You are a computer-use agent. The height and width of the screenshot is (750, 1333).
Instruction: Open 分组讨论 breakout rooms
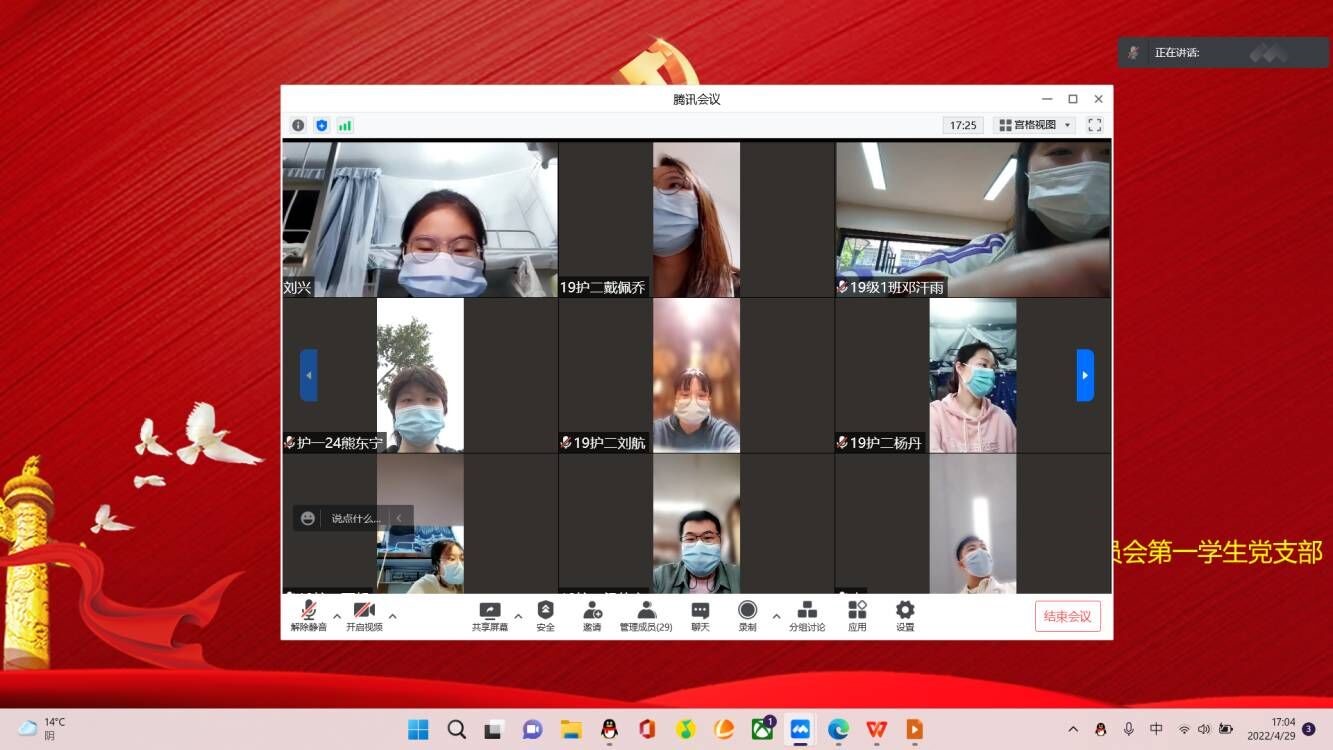(807, 615)
